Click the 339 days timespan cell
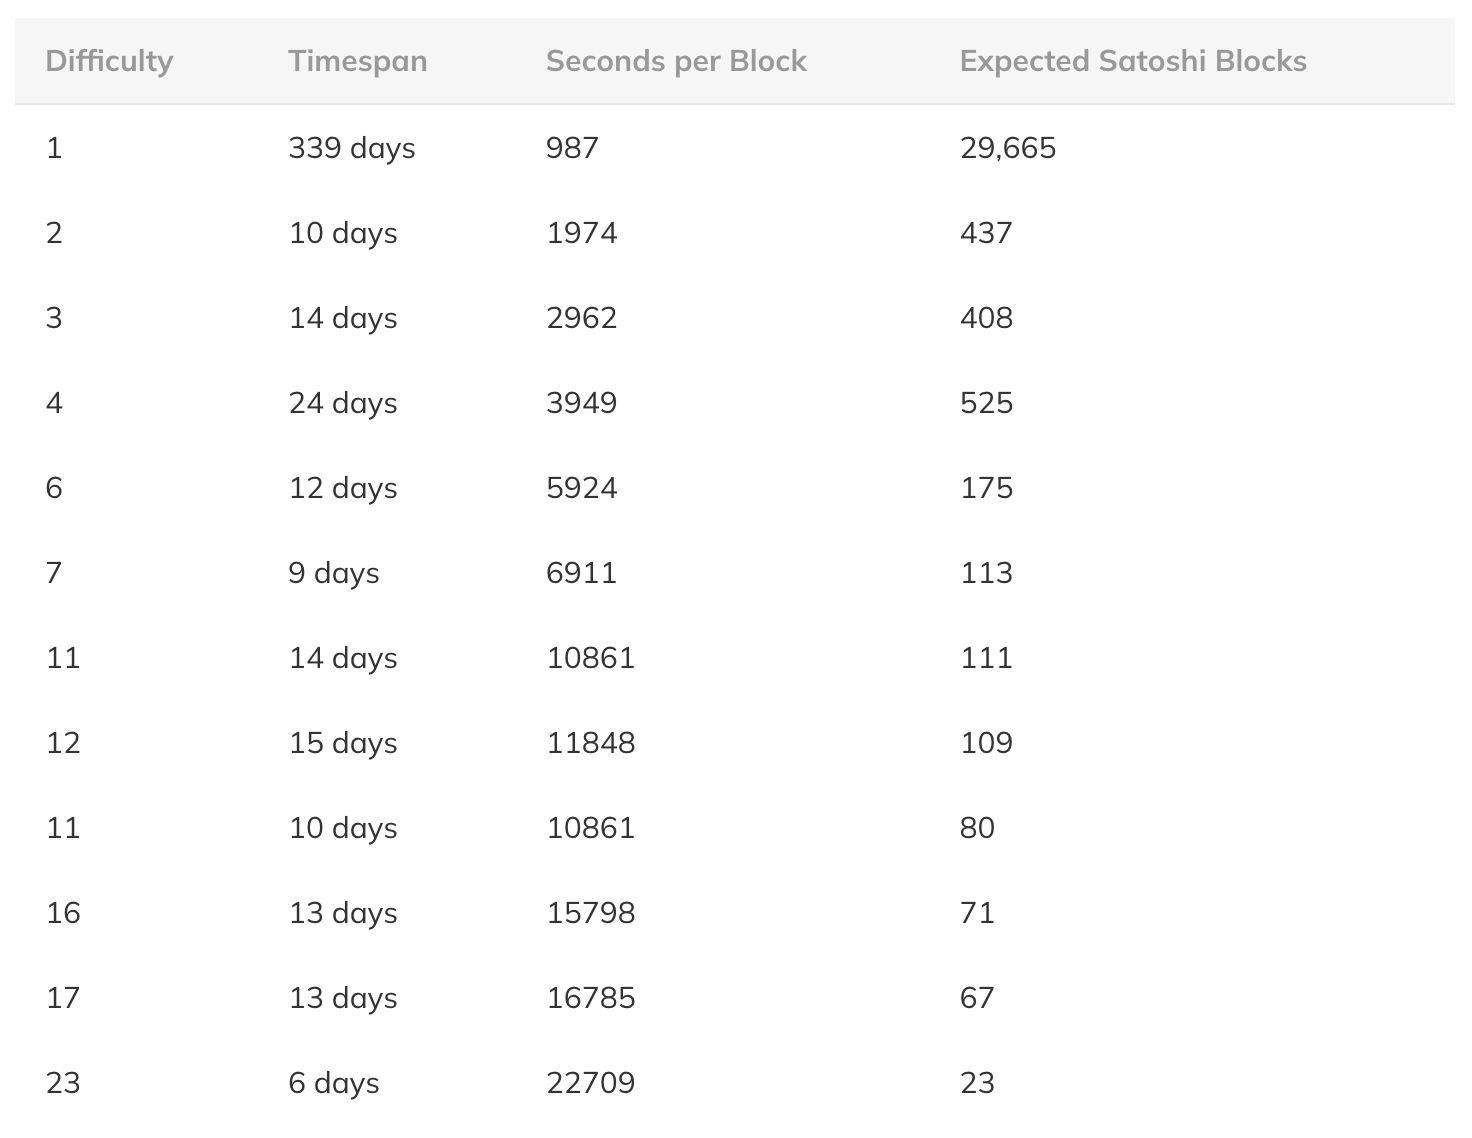 point(352,148)
